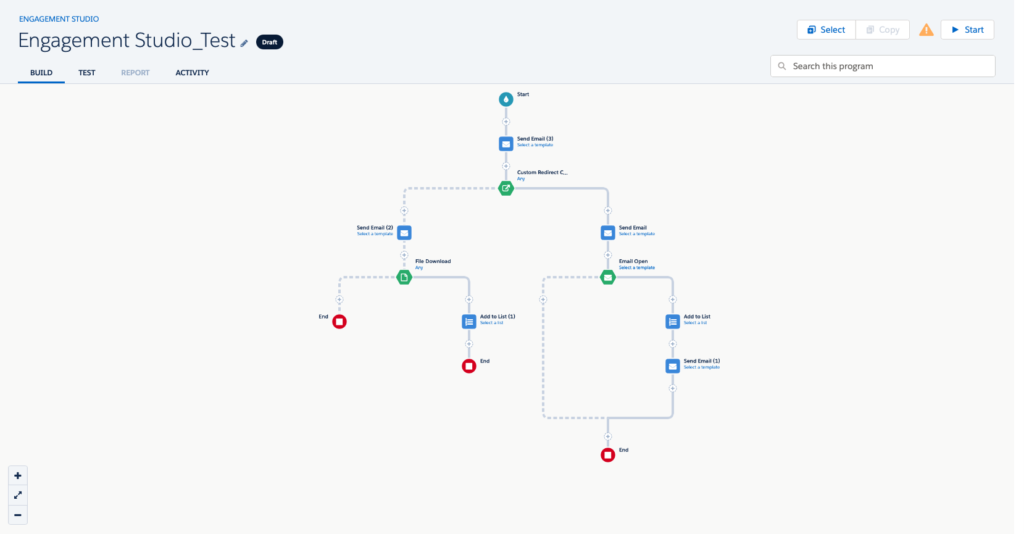Select the Email Open trigger hexagon icon
This screenshot has height=534, width=1024.
point(607,277)
